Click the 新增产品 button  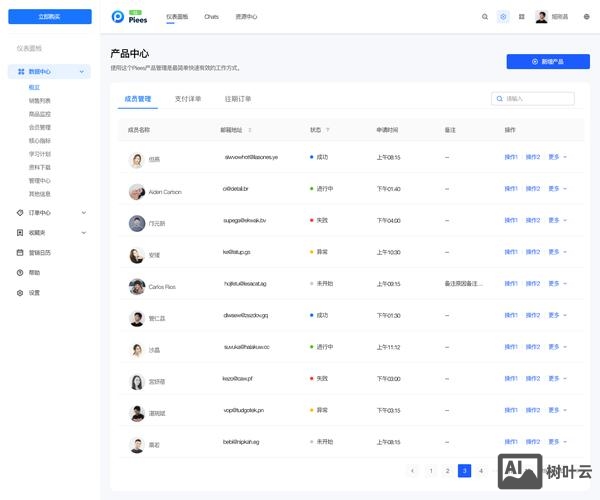[x=548, y=61]
